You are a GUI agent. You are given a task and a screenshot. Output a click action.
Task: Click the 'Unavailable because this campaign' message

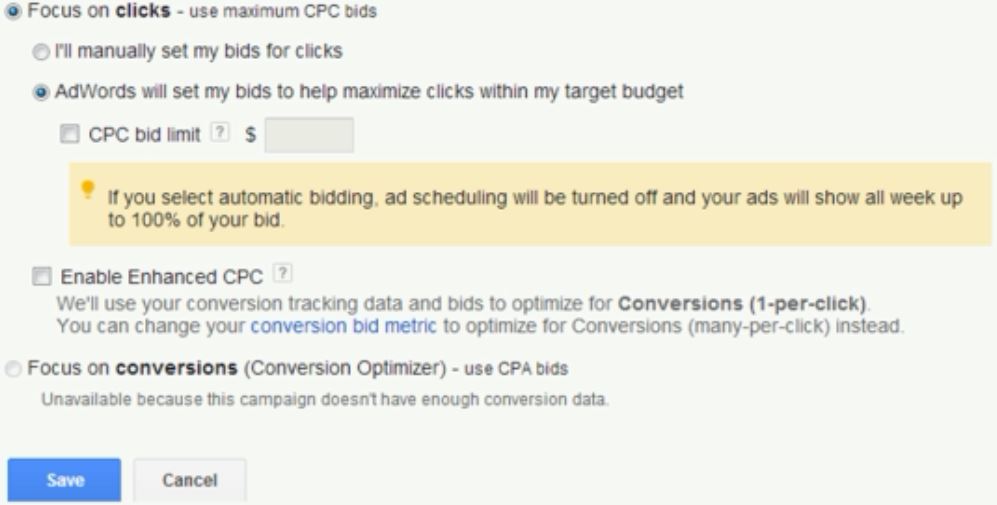coord(325,400)
